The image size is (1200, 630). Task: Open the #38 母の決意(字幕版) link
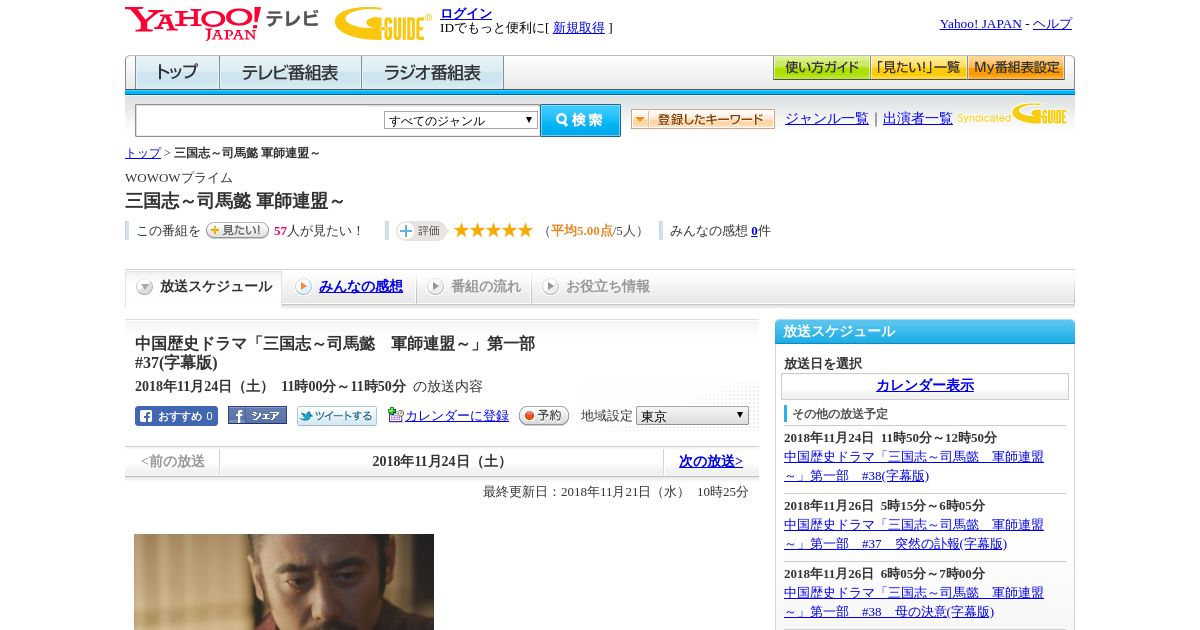914,602
